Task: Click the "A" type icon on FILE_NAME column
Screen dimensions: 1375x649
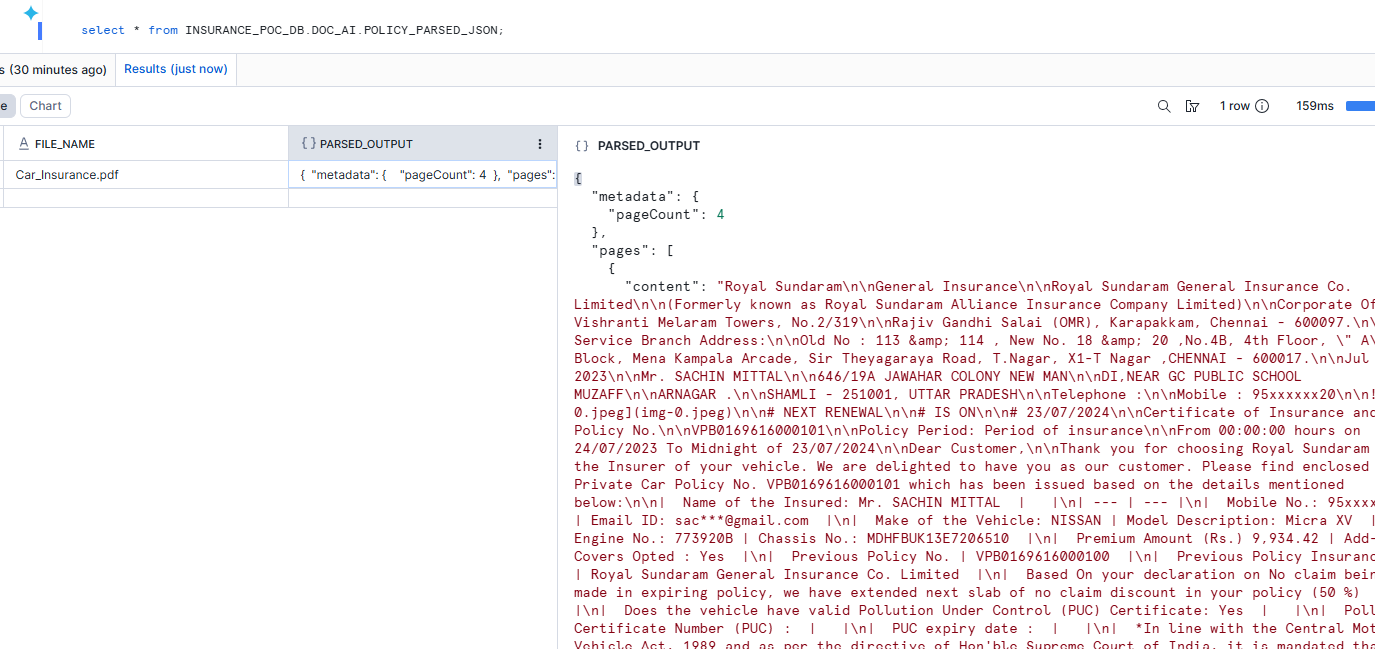Action: point(23,143)
